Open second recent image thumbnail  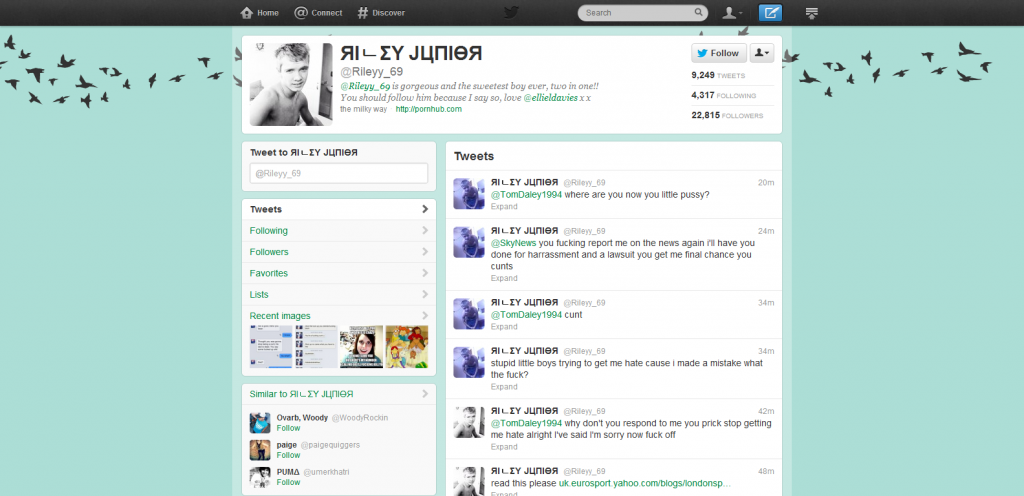(x=316, y=347)
